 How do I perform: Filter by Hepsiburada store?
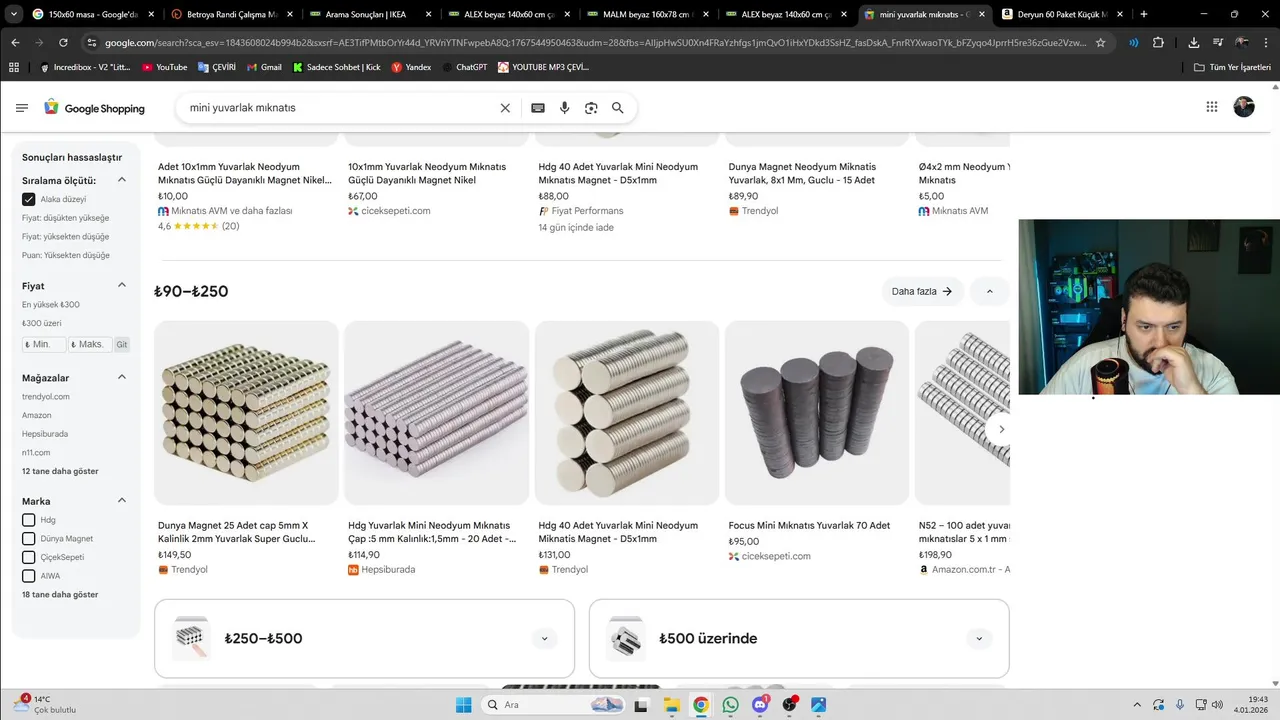[x=45, y=434]
